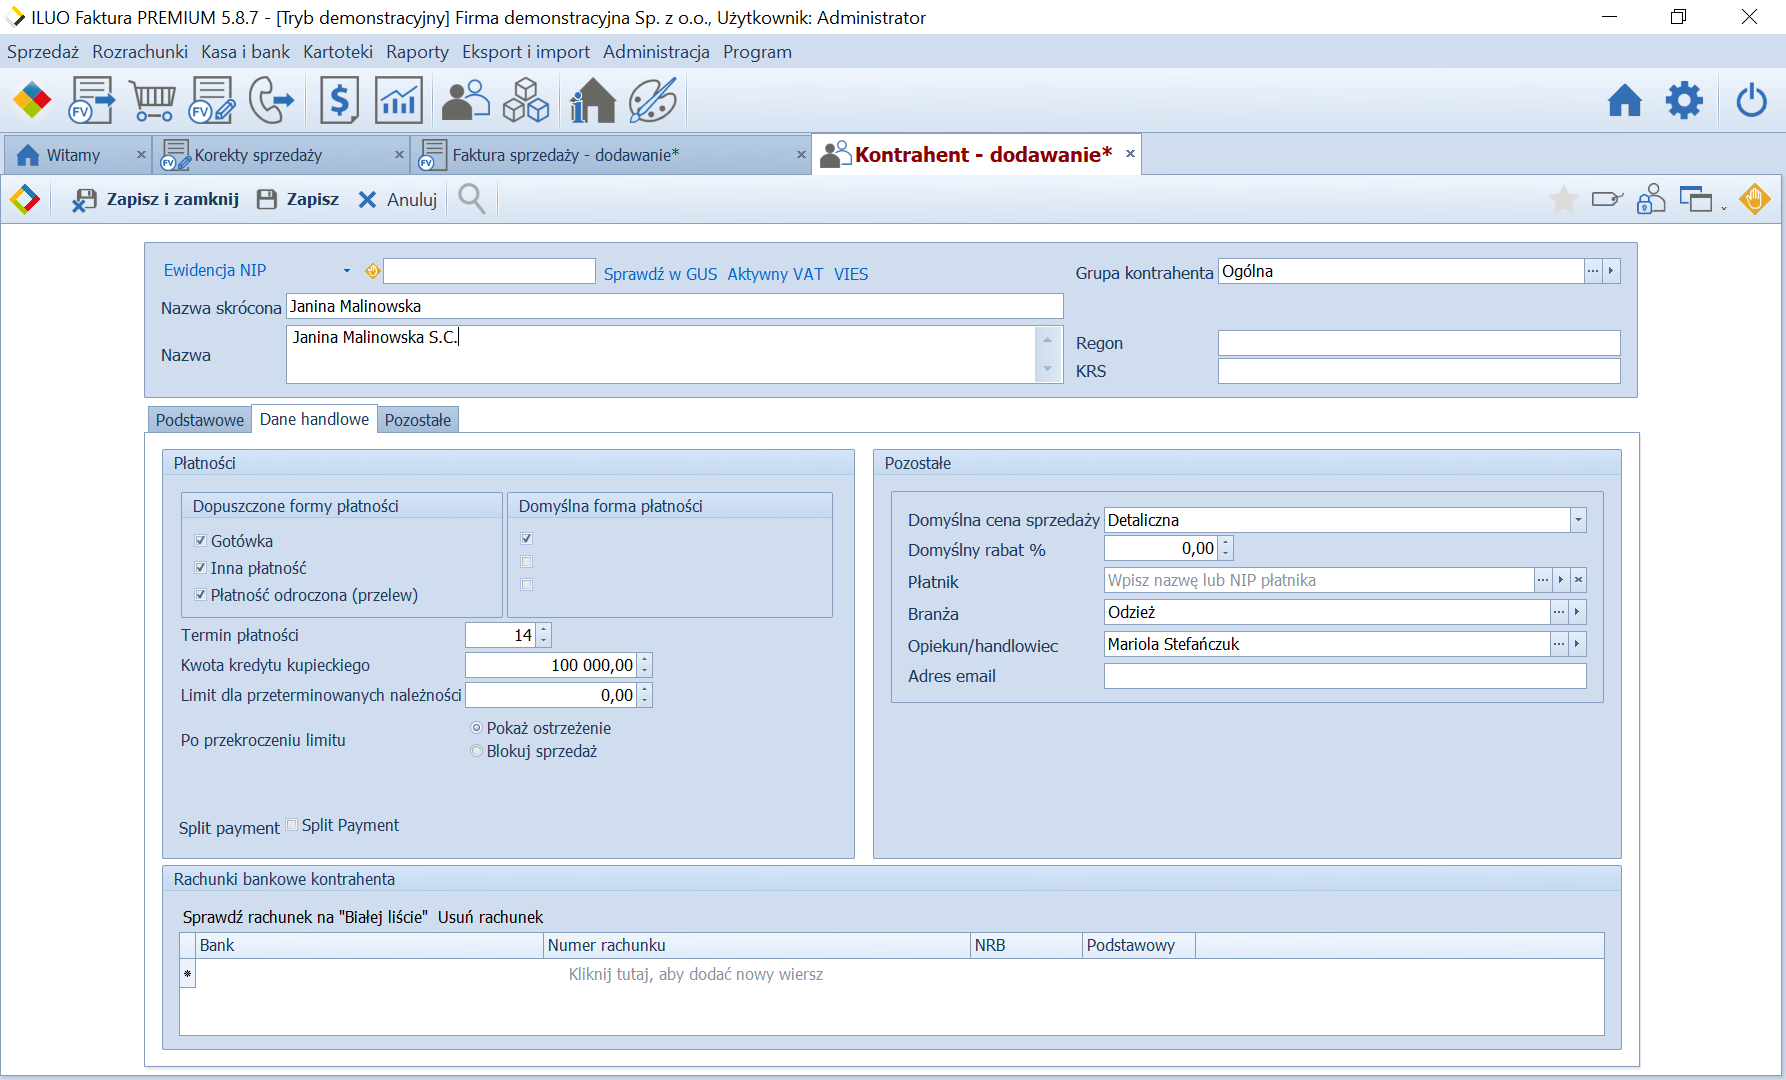Open the invoice correction (FV pencil) icon
1786x1080 pixels.
[212, 100]
